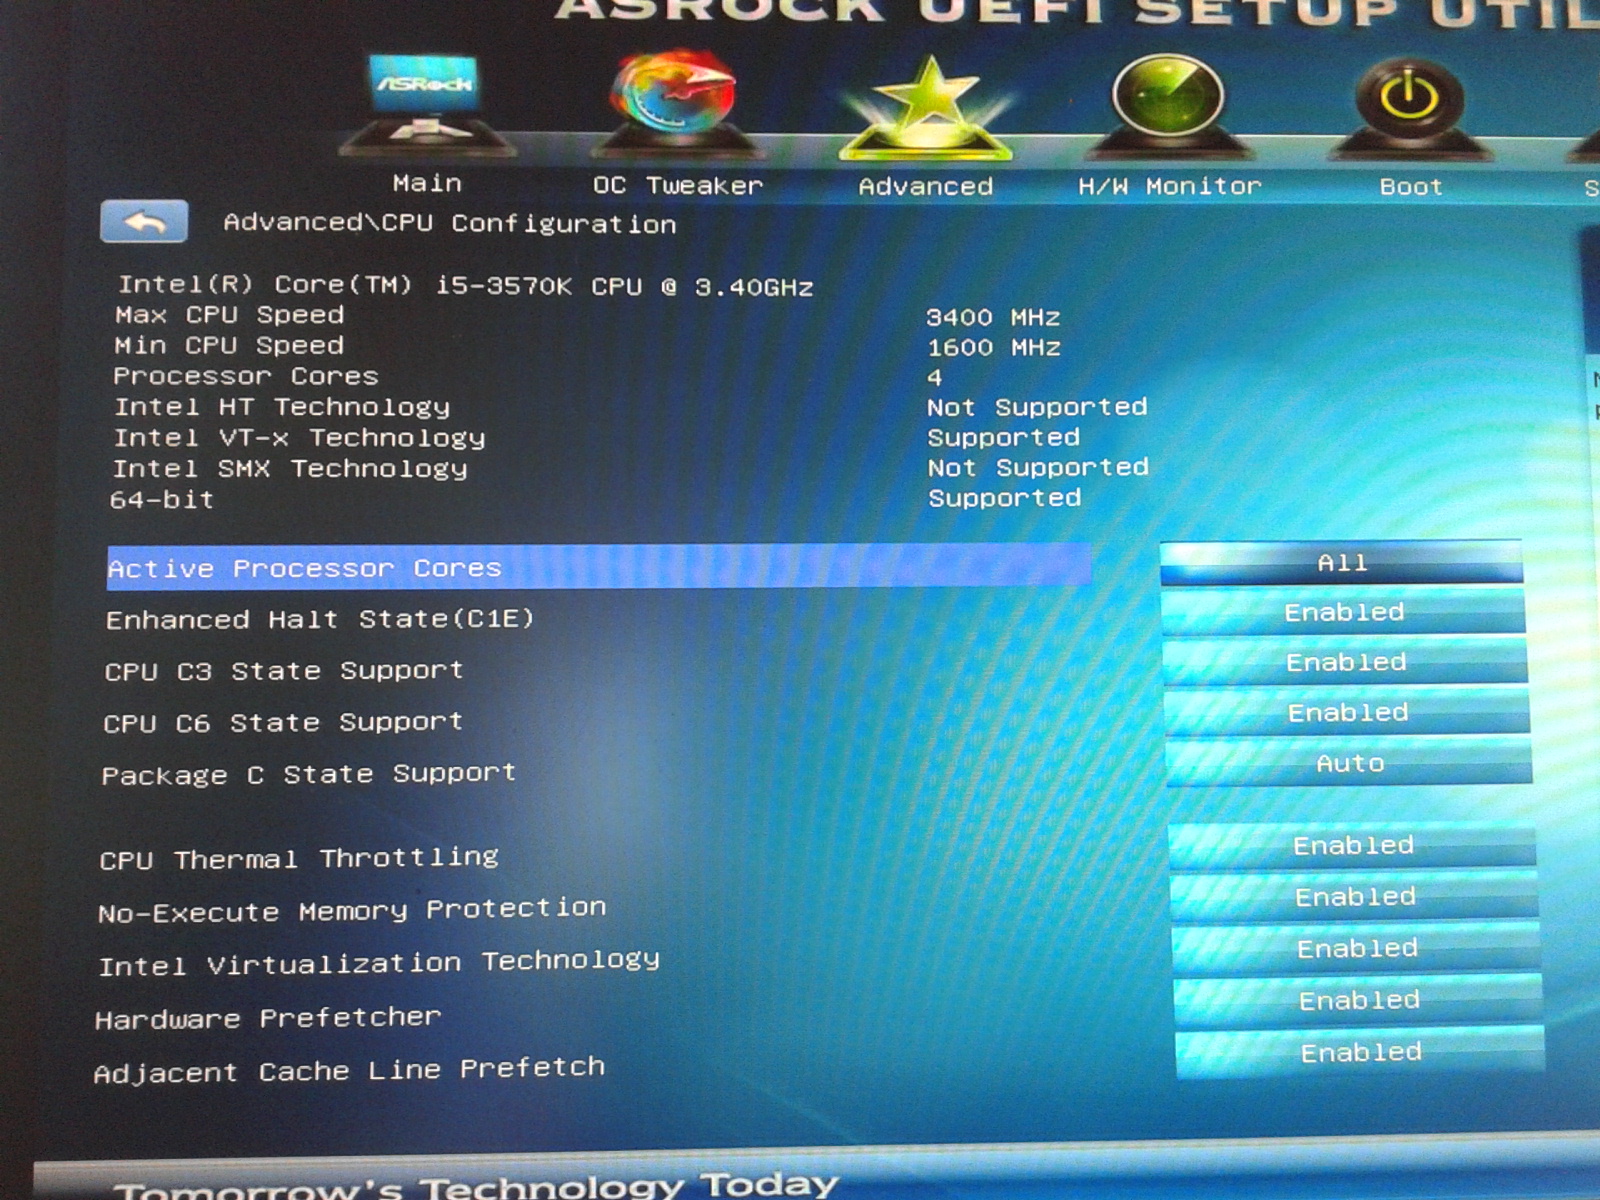Select Package C State Support label
The height and width of the screenshot is (1200, 1600).
[x=309, y=774]
